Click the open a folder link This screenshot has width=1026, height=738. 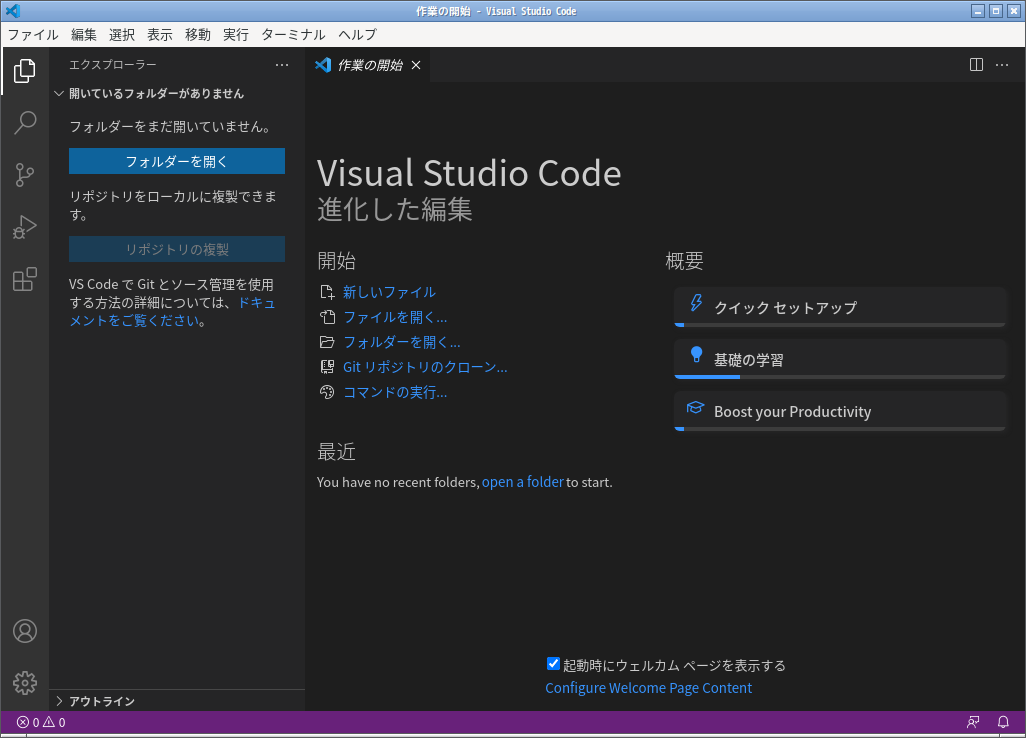click(523, 482)
